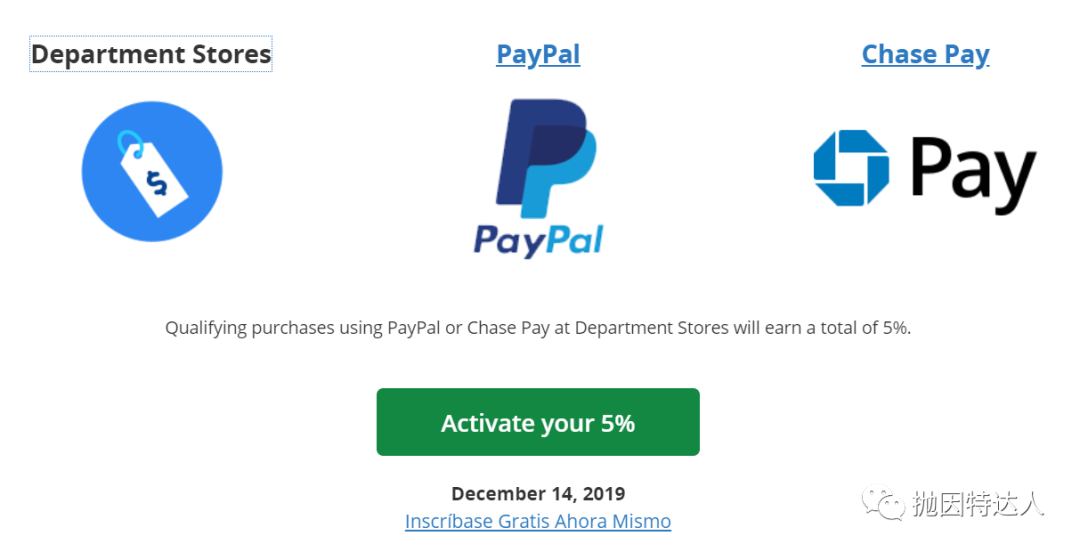Click the Activate your 5% button
This screenshot has height=552, width=1080.
point(538,422)
